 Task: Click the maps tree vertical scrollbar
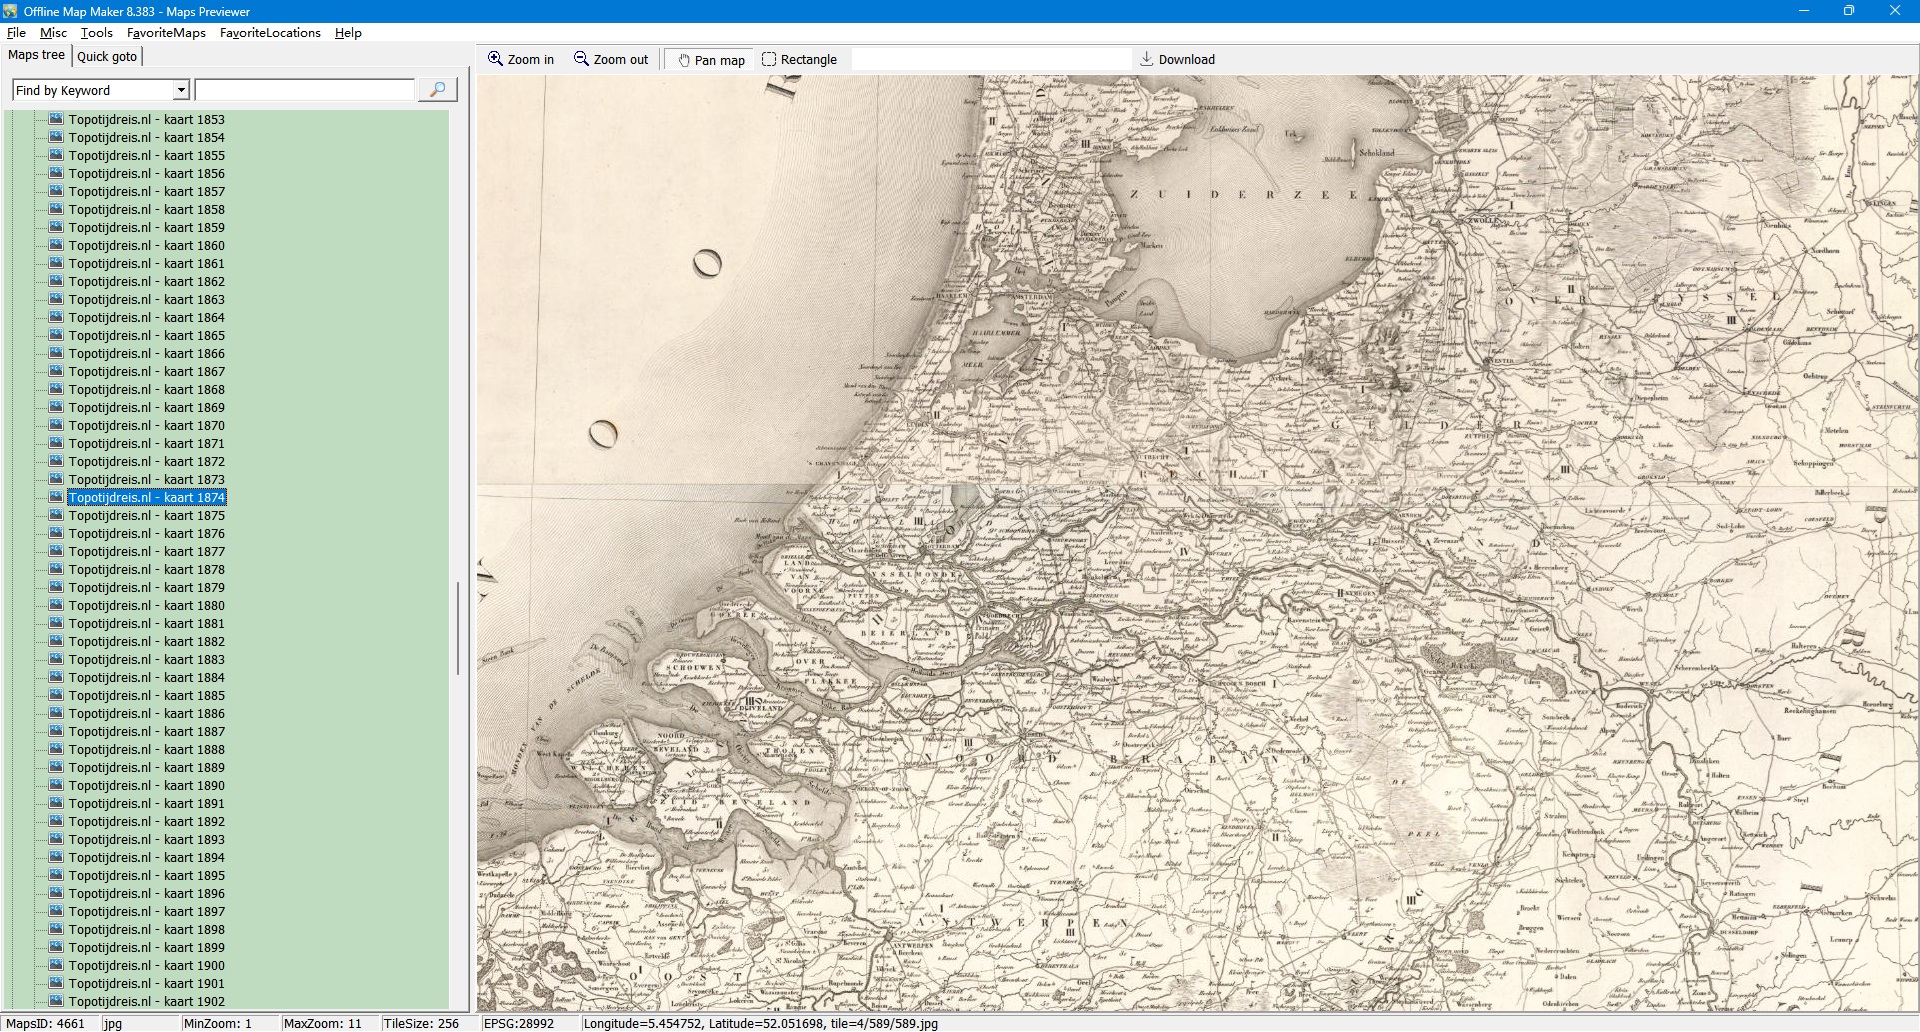click(458, 628)
